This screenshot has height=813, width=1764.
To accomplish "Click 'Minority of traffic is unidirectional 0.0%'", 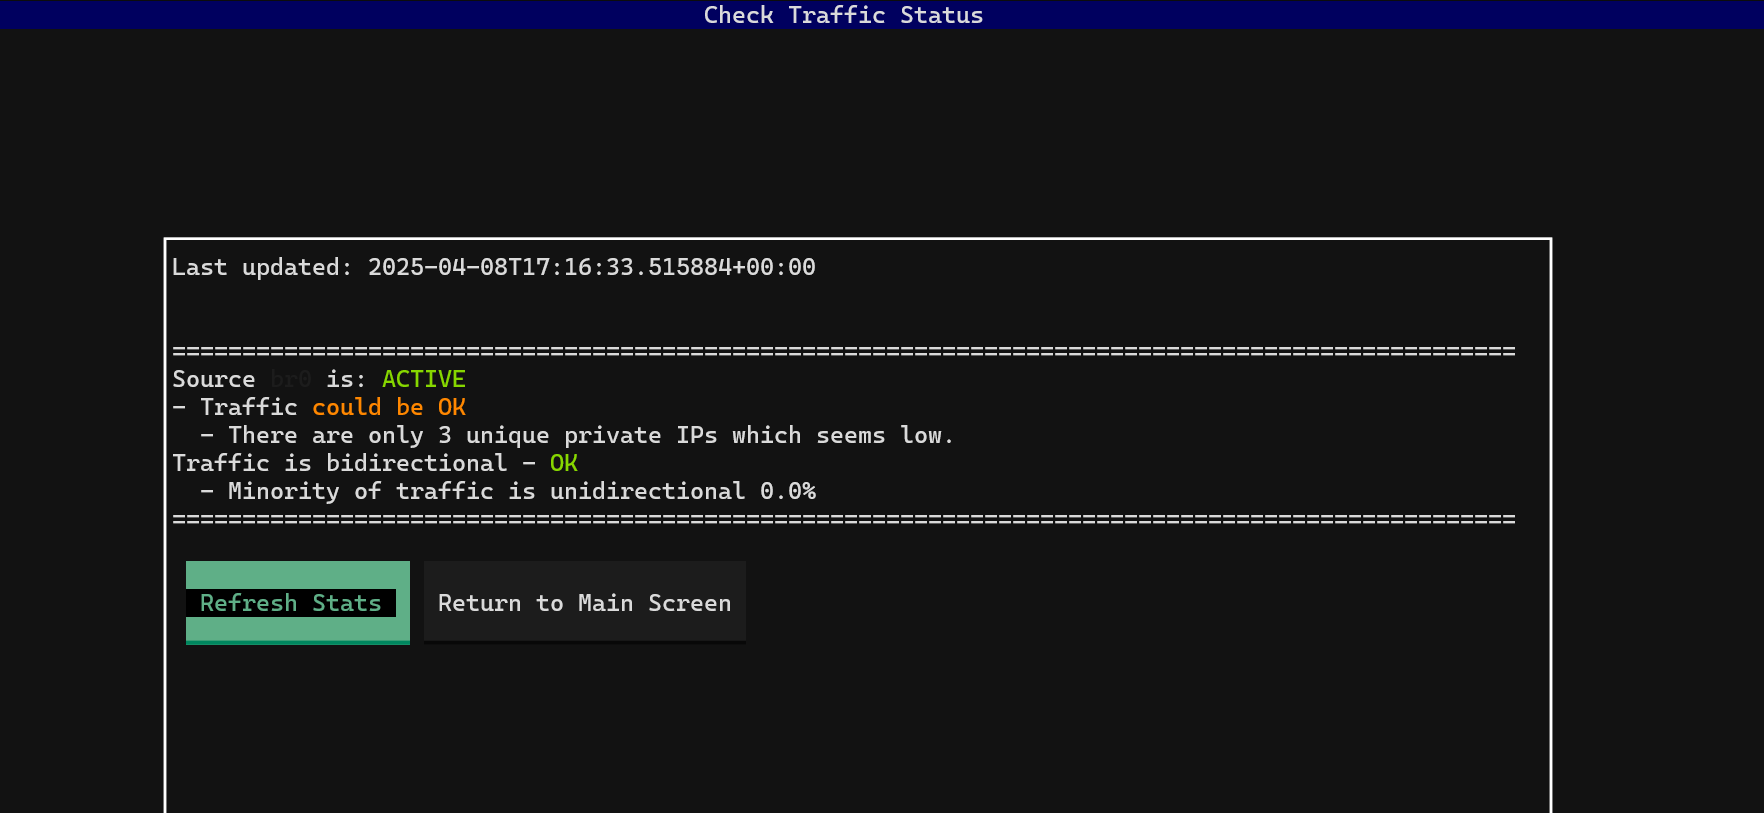I will tap(508, 491).
